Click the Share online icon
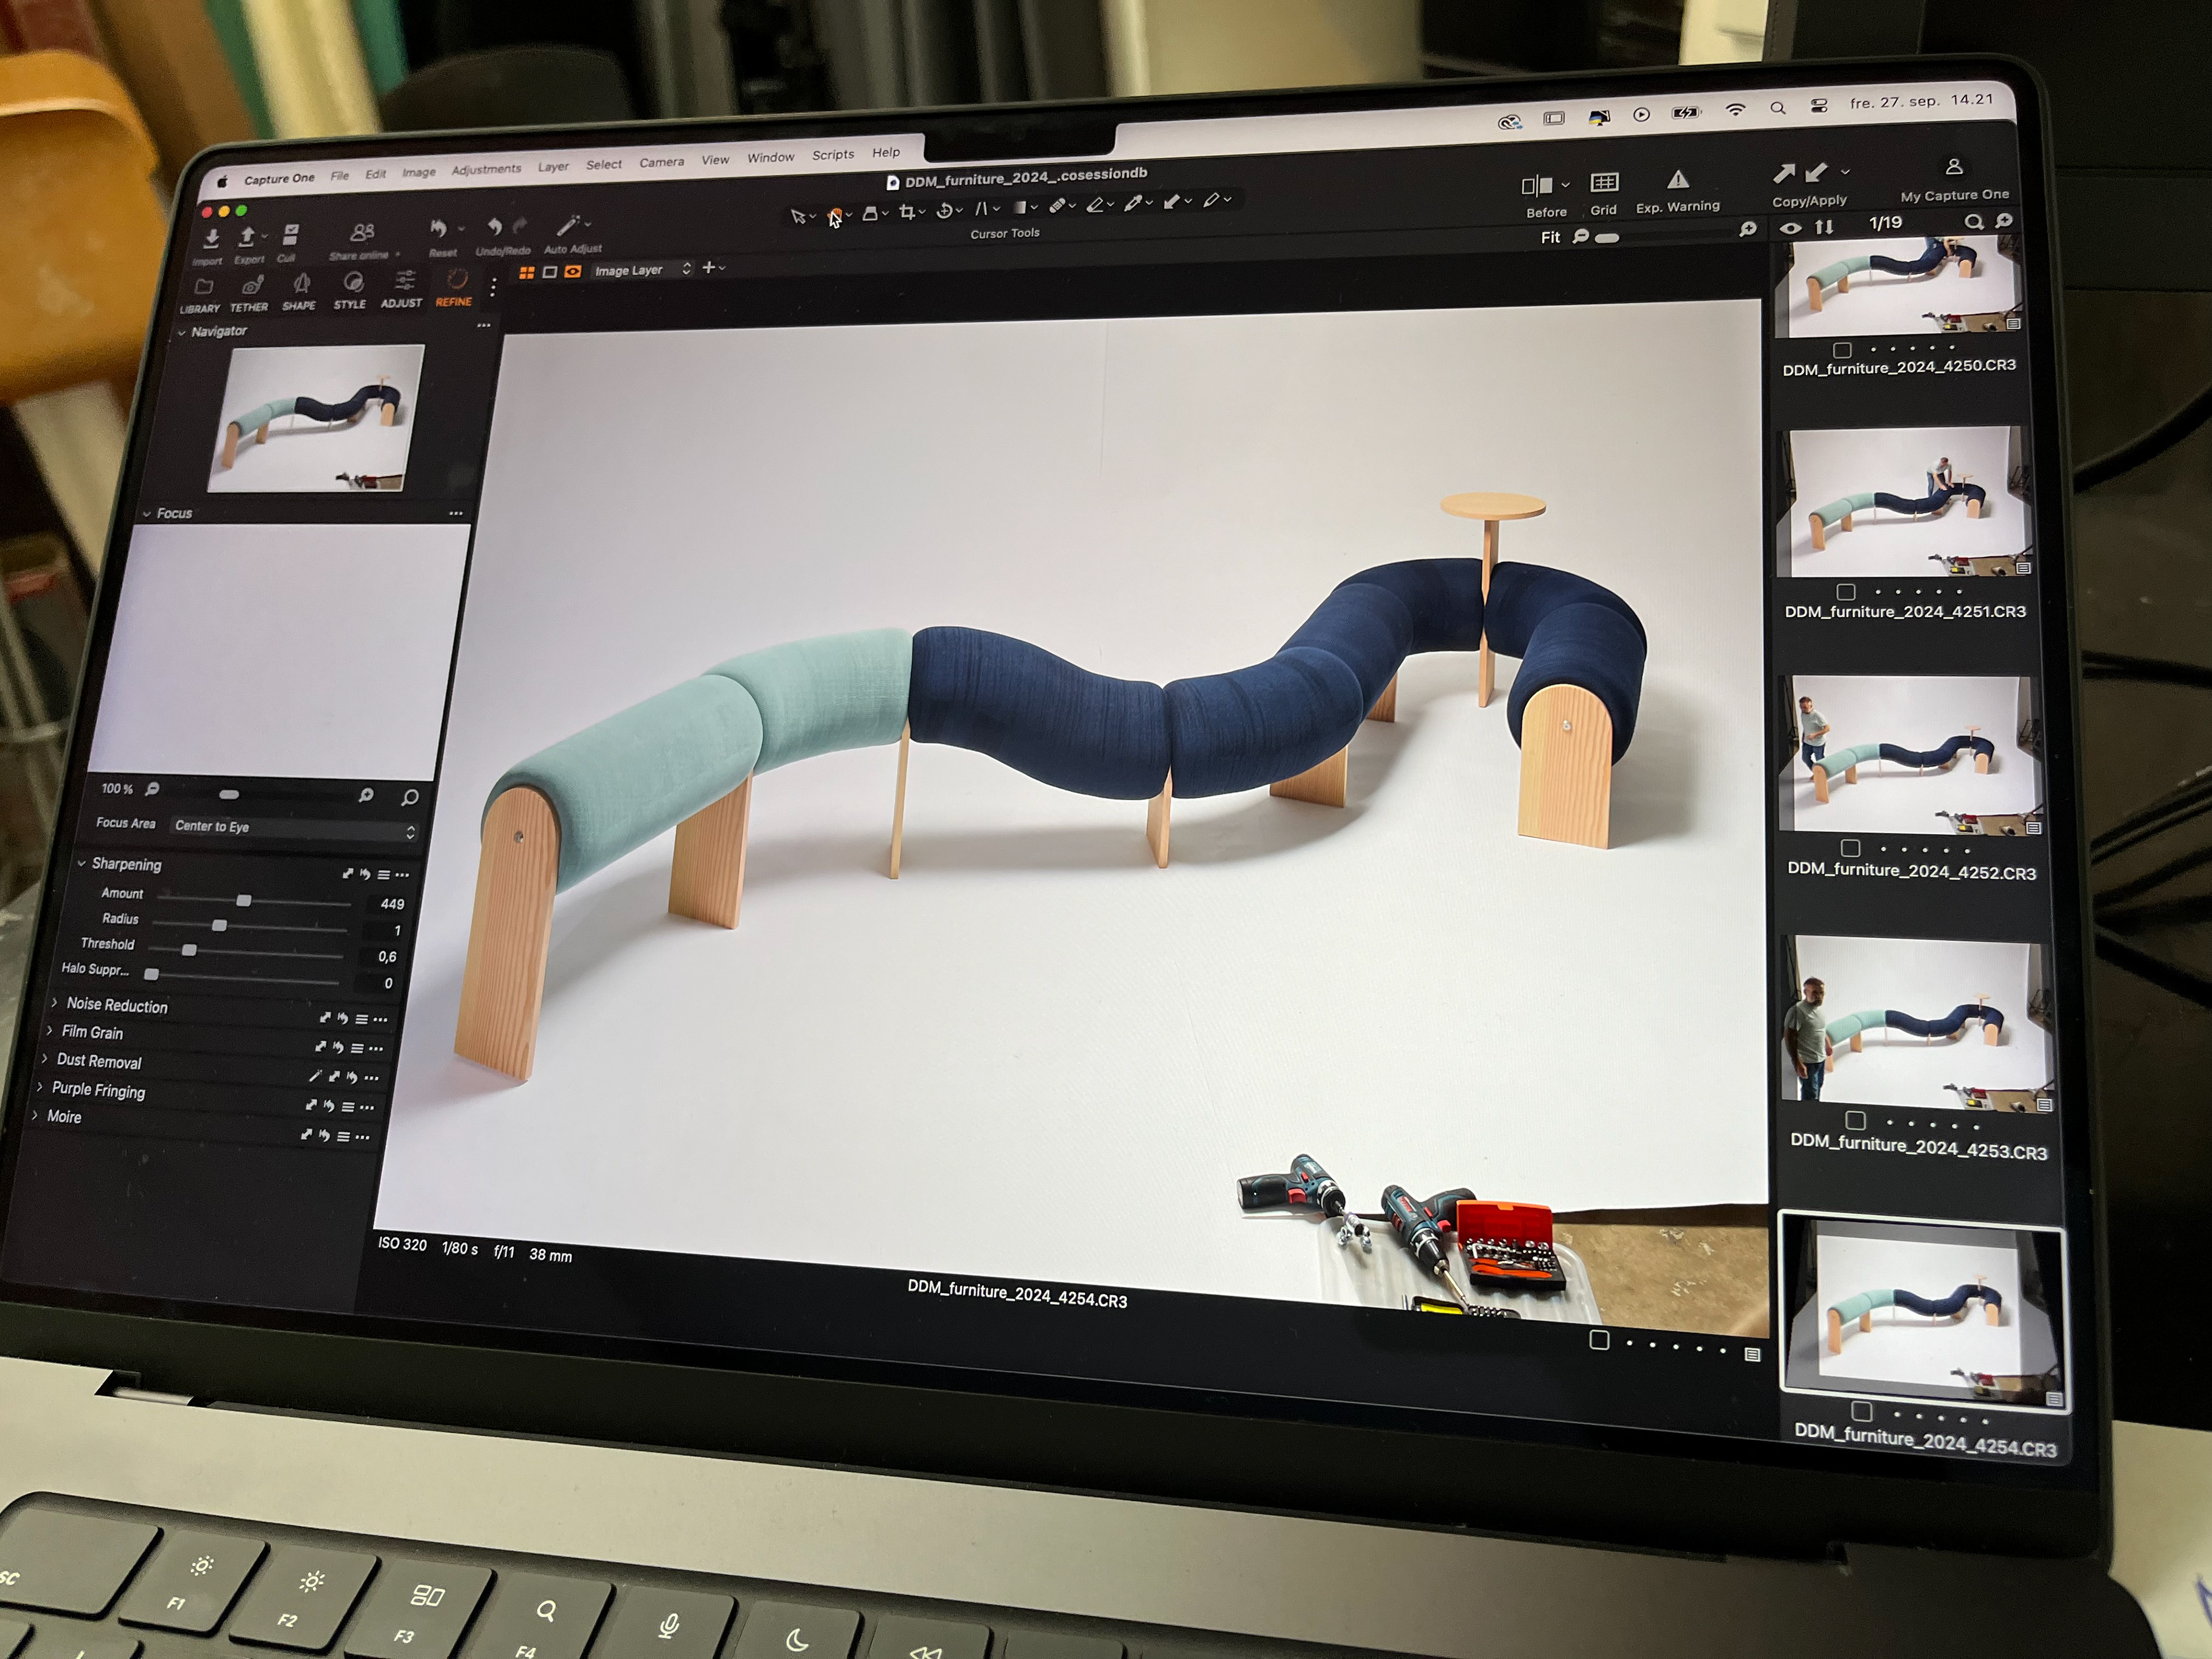 [x=362, y=233]
